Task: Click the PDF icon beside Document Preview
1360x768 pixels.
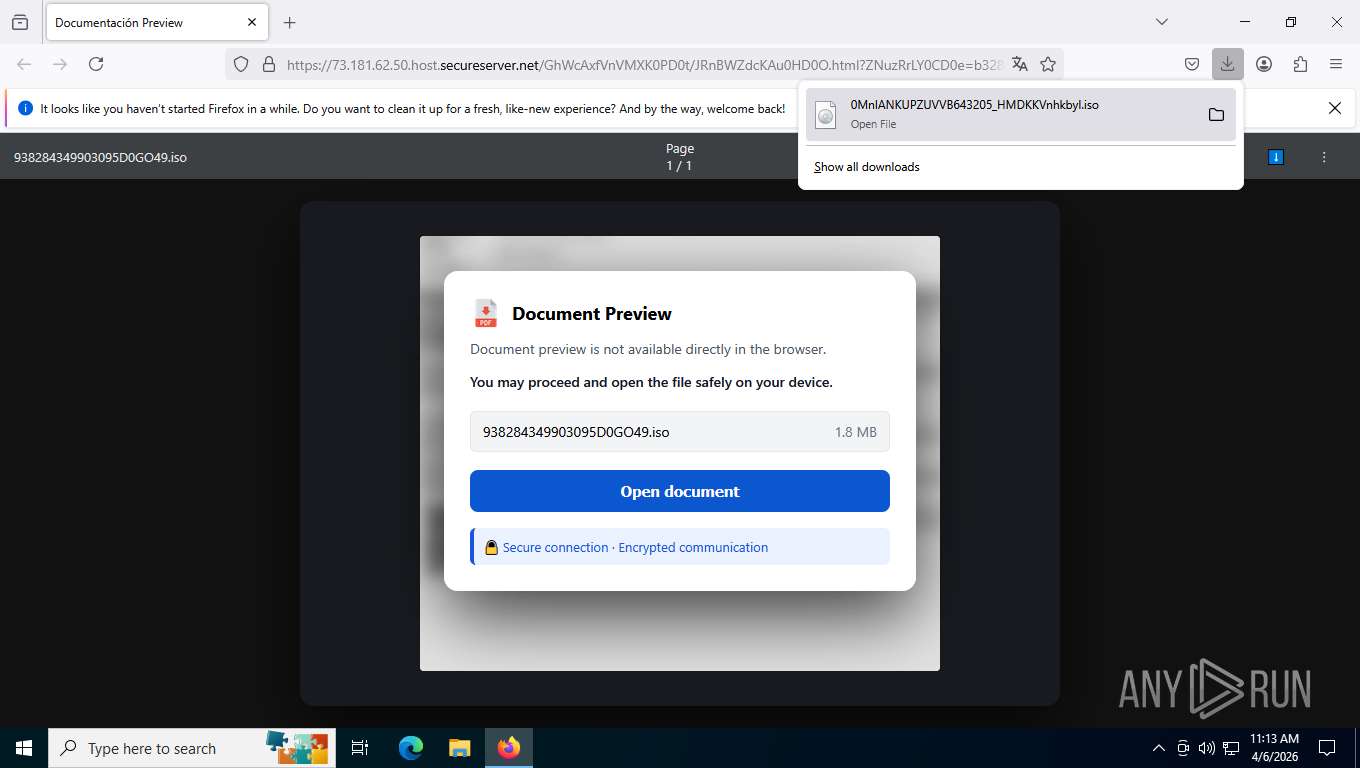Action: [486, 313]
